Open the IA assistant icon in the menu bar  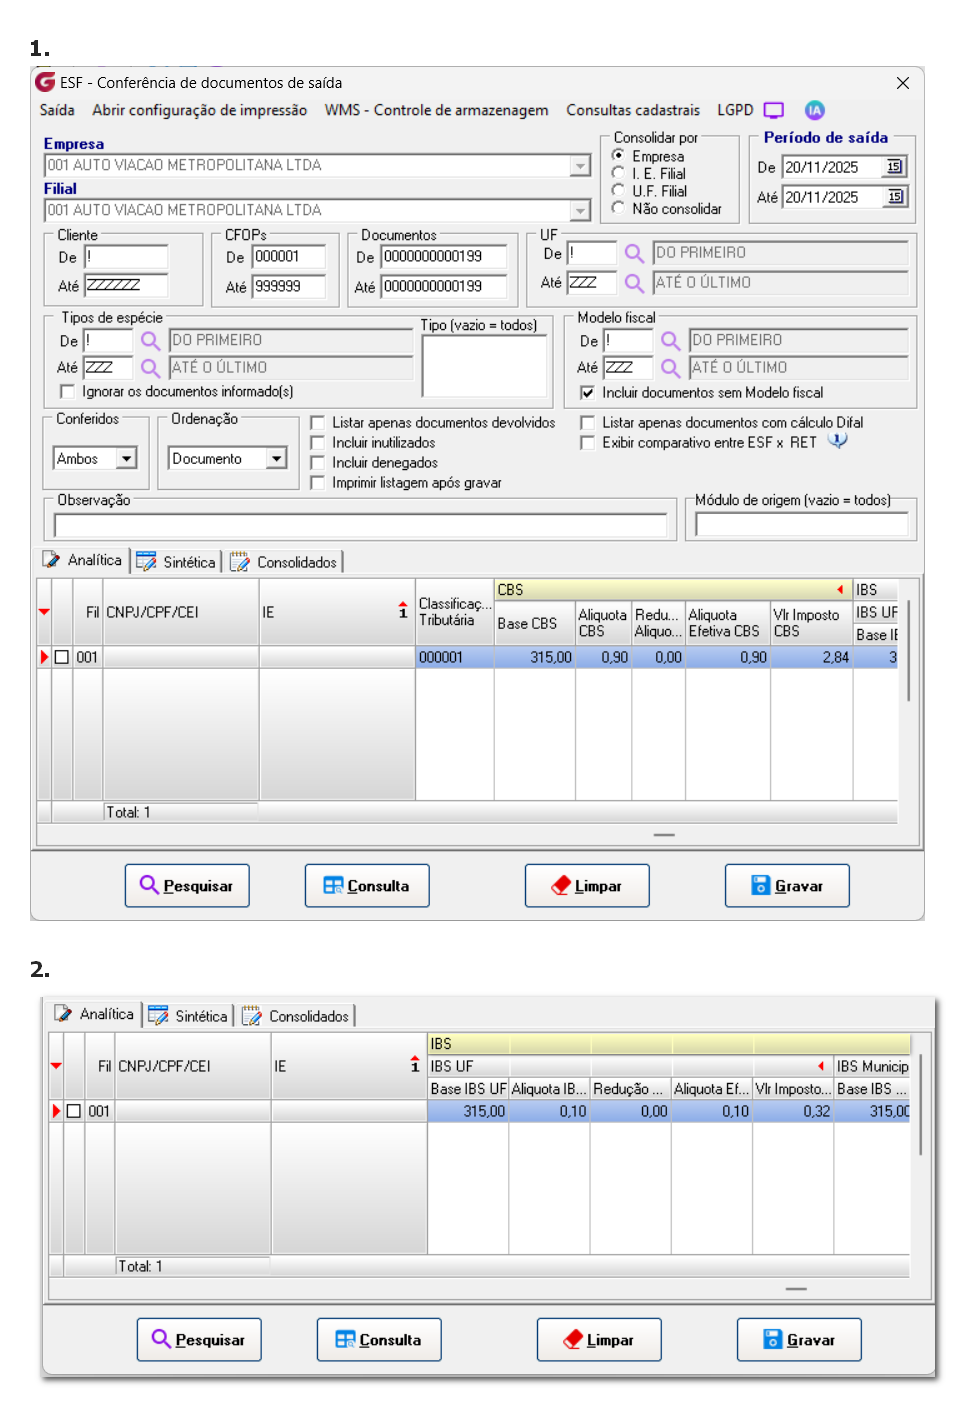click(815, 110)
